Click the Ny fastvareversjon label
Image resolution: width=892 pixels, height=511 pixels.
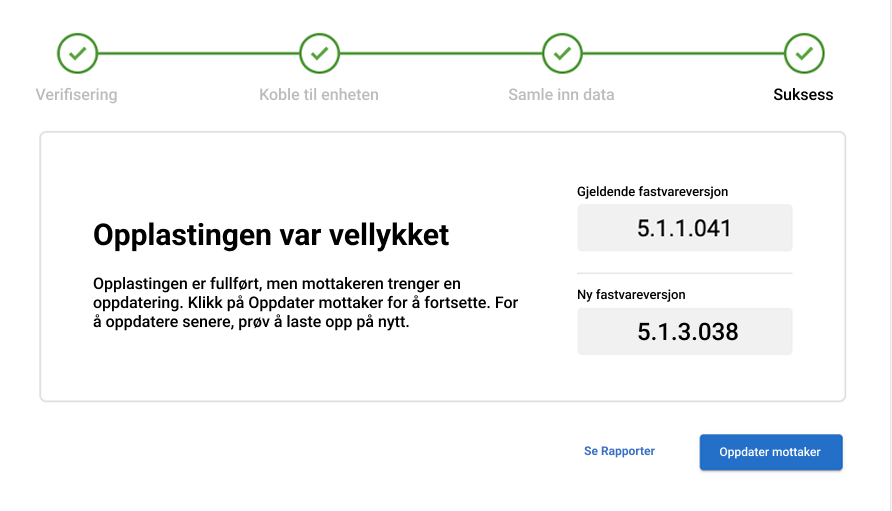[x=631, y=294]
